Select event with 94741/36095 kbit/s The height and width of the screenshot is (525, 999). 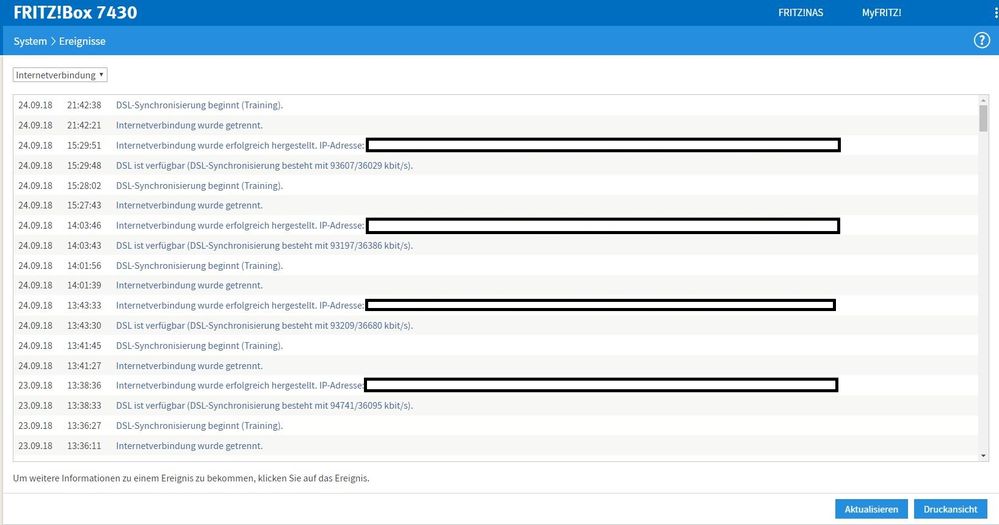[x=496, y=405]
